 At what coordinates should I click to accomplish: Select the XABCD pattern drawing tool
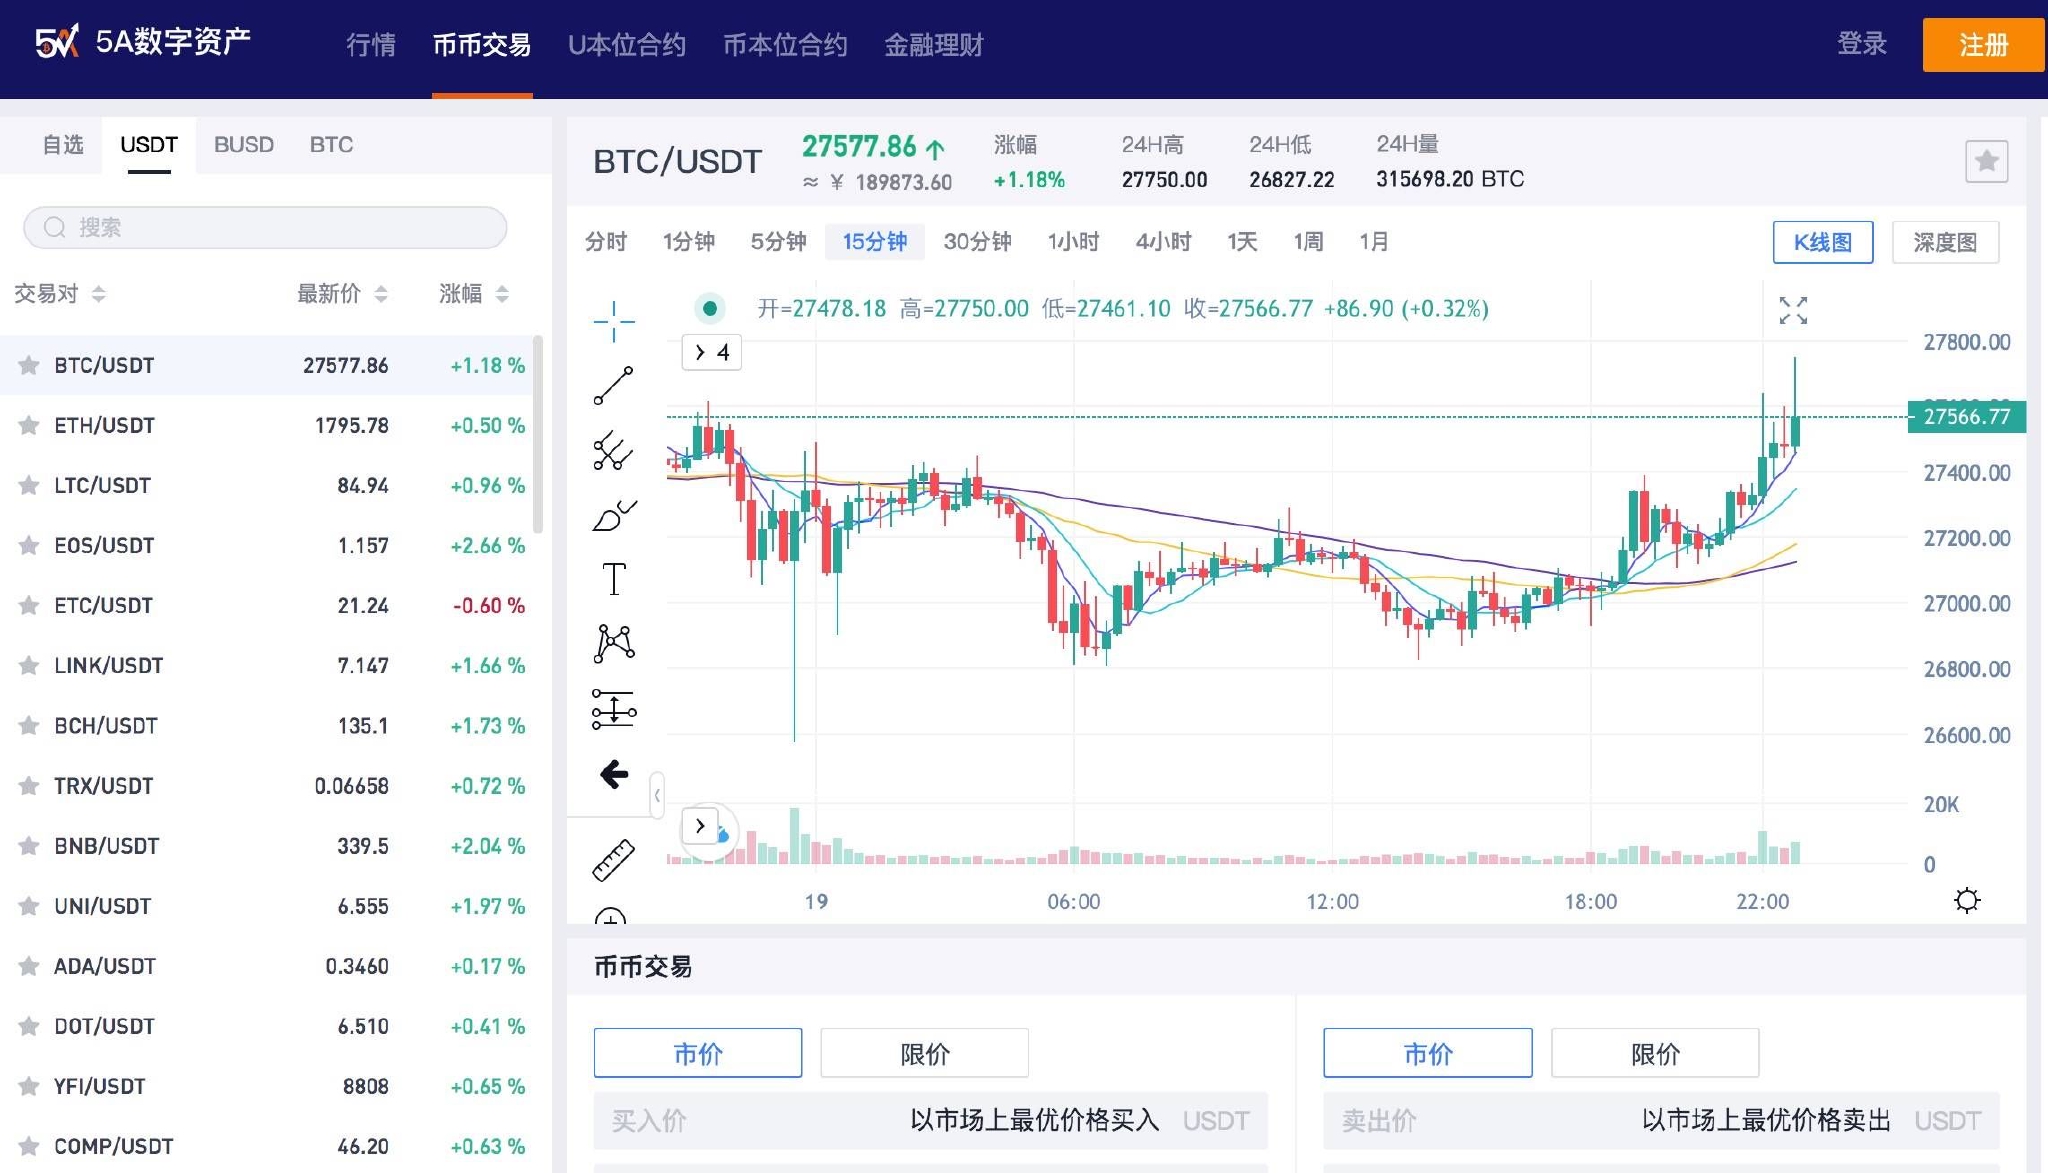[613, 643]
